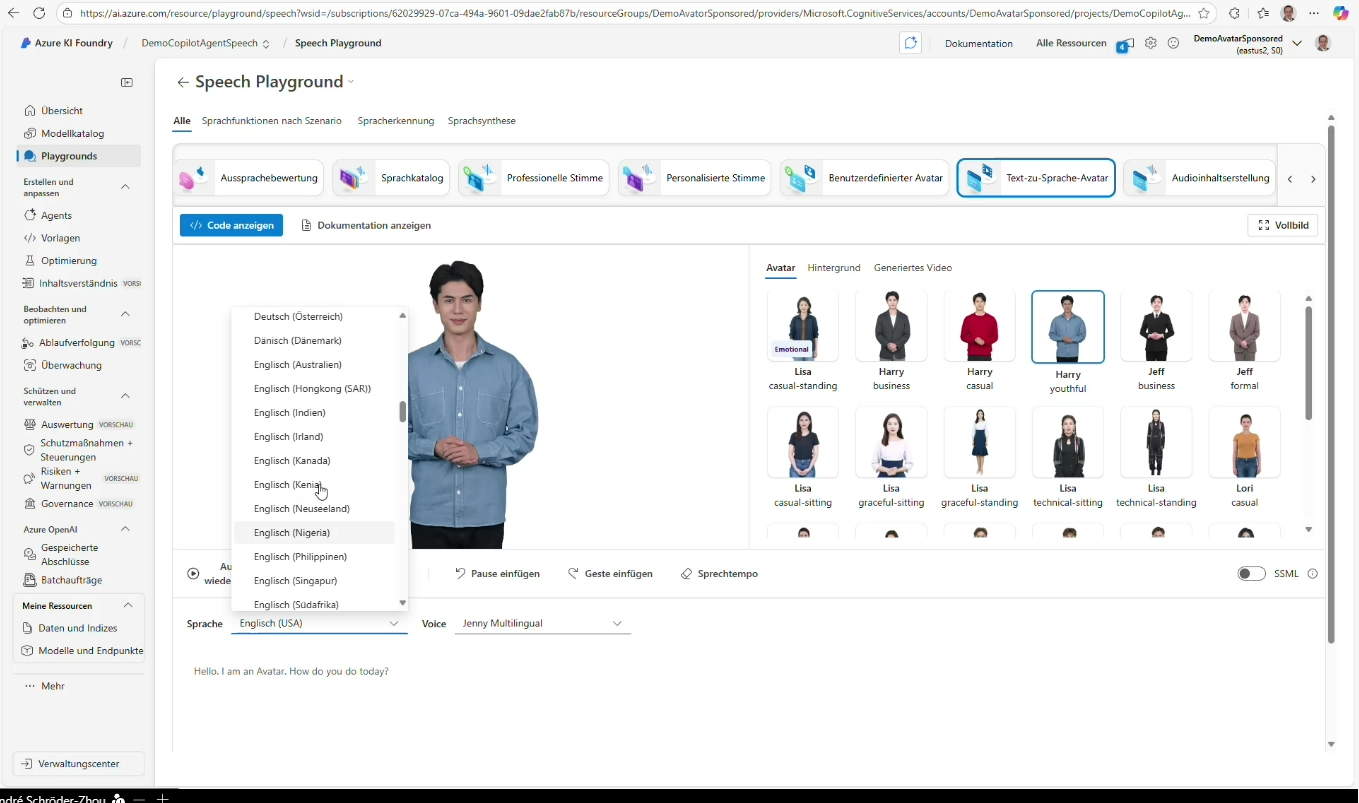Image resolution: width=1359 pixels, height=803 pixels.
Task: Collapse the Meine Ressourcen section
Action: (x=128, y=606)
